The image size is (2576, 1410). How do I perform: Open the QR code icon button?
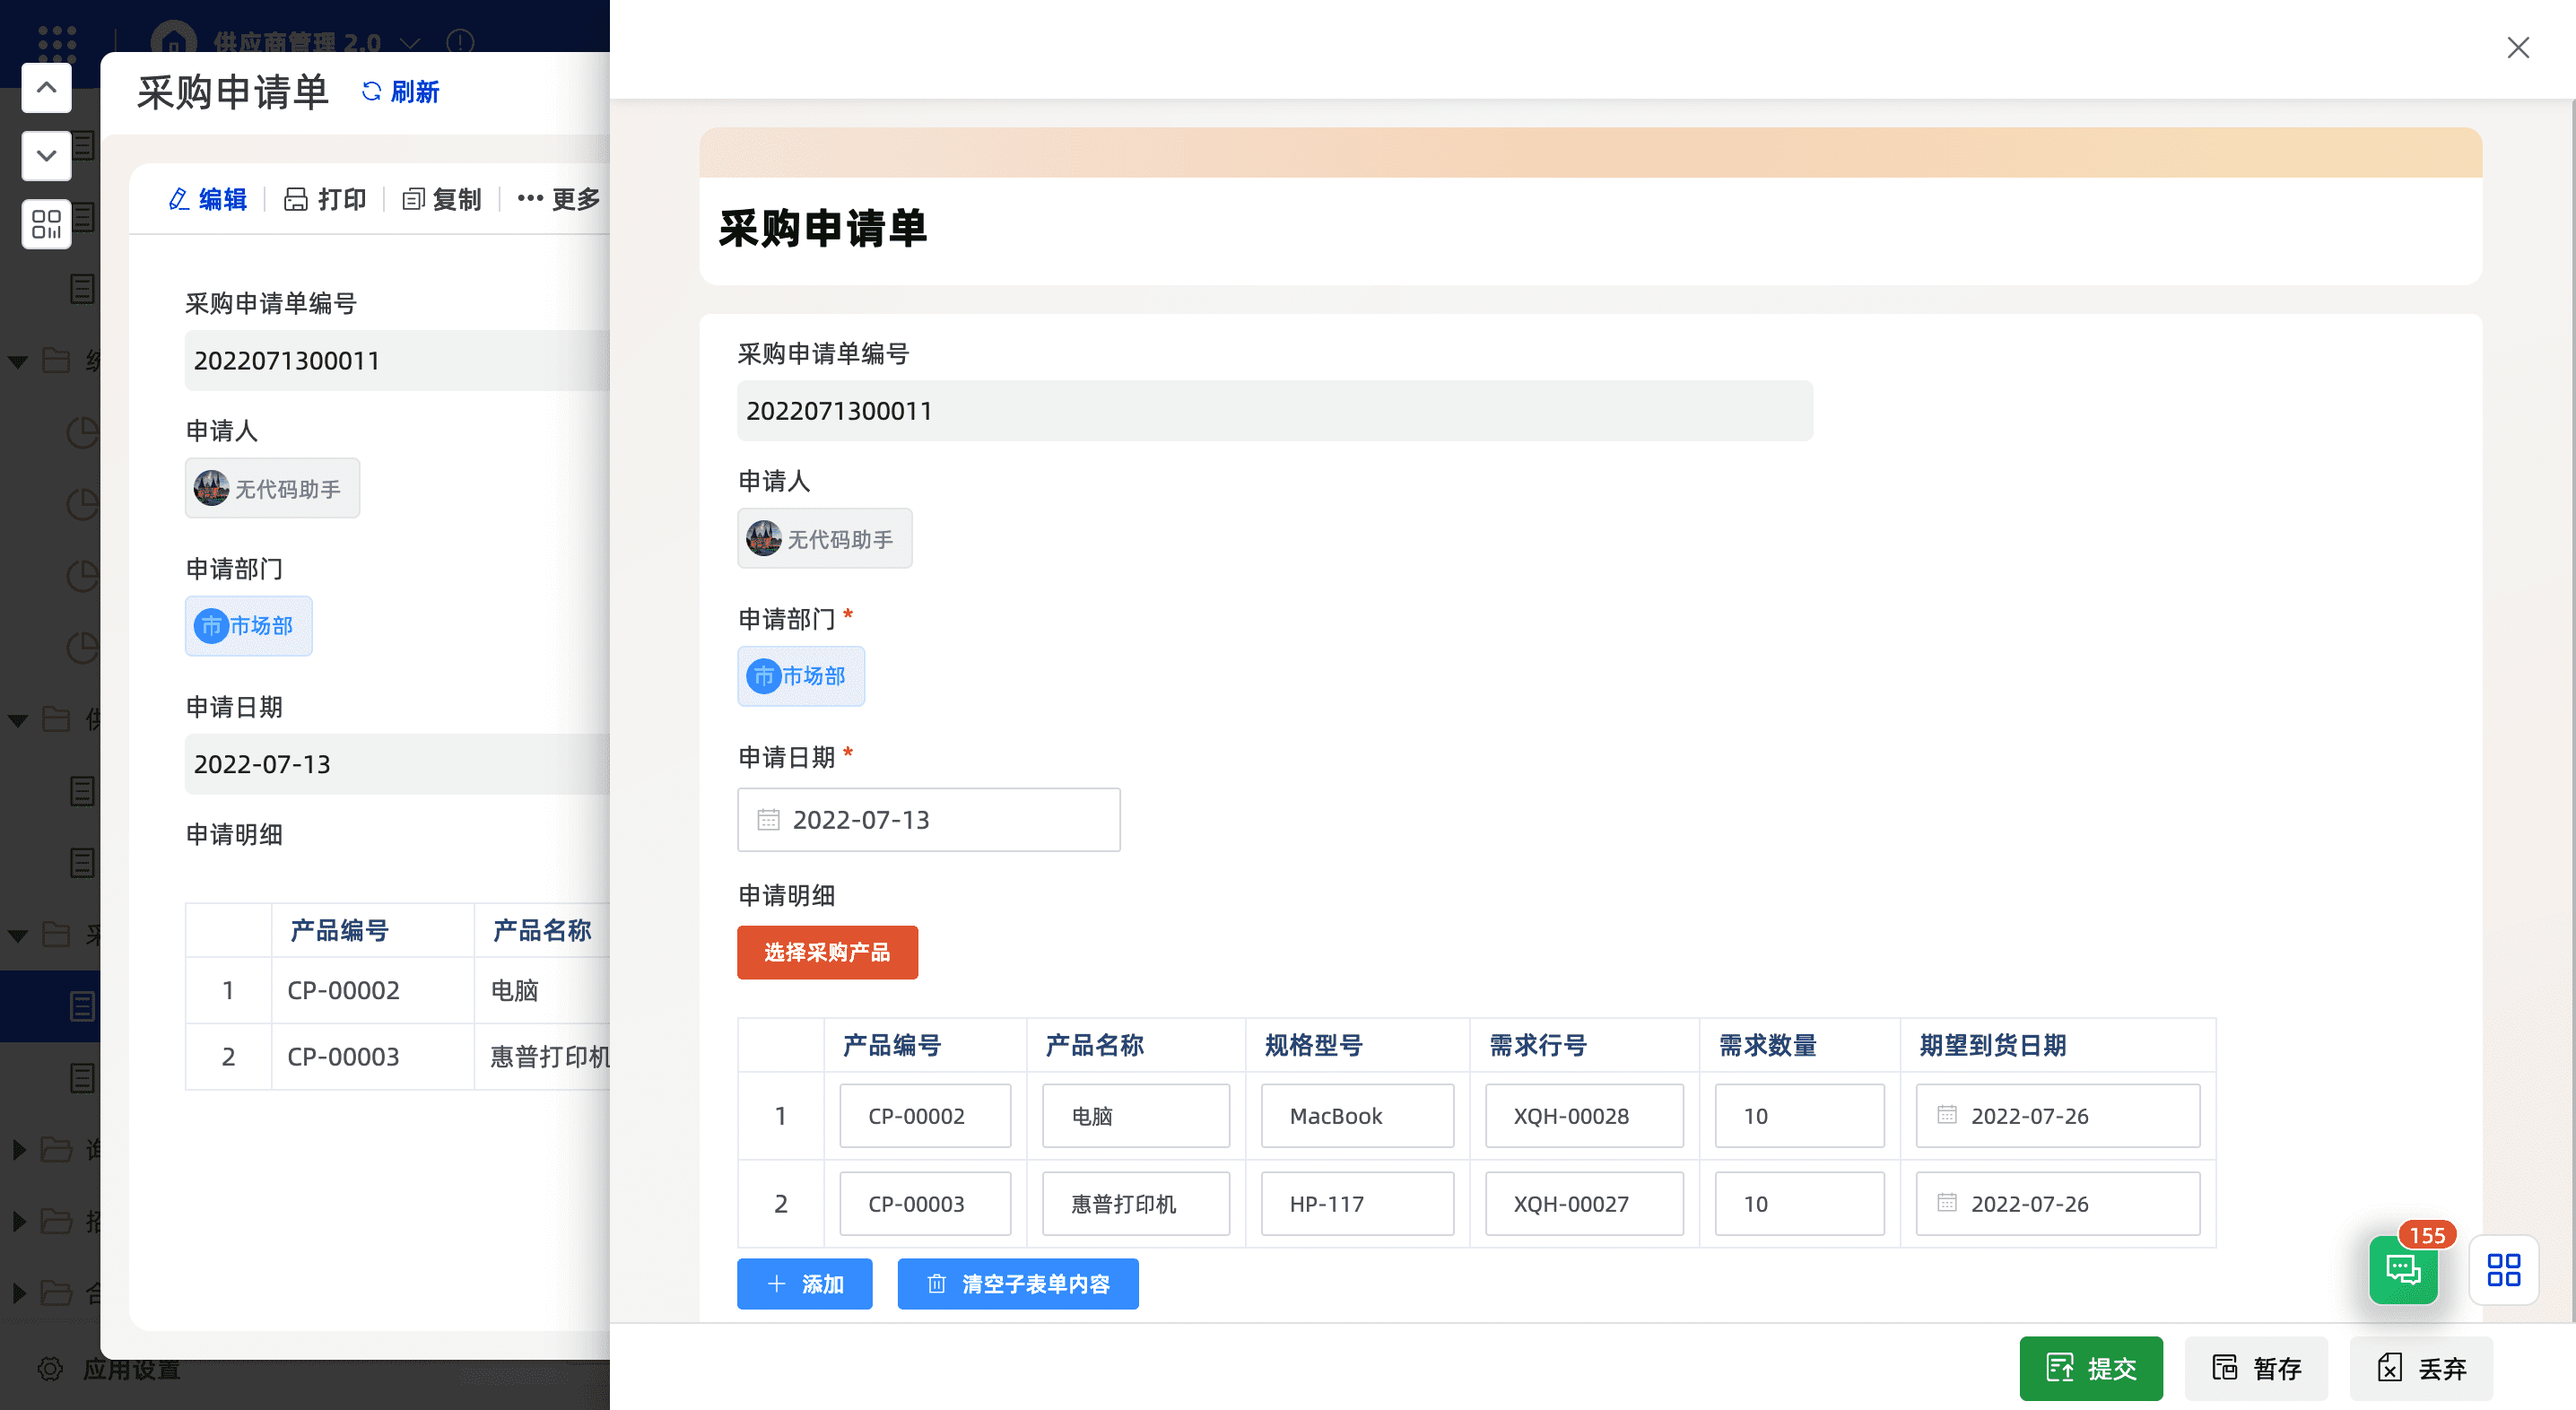[46, 224]
